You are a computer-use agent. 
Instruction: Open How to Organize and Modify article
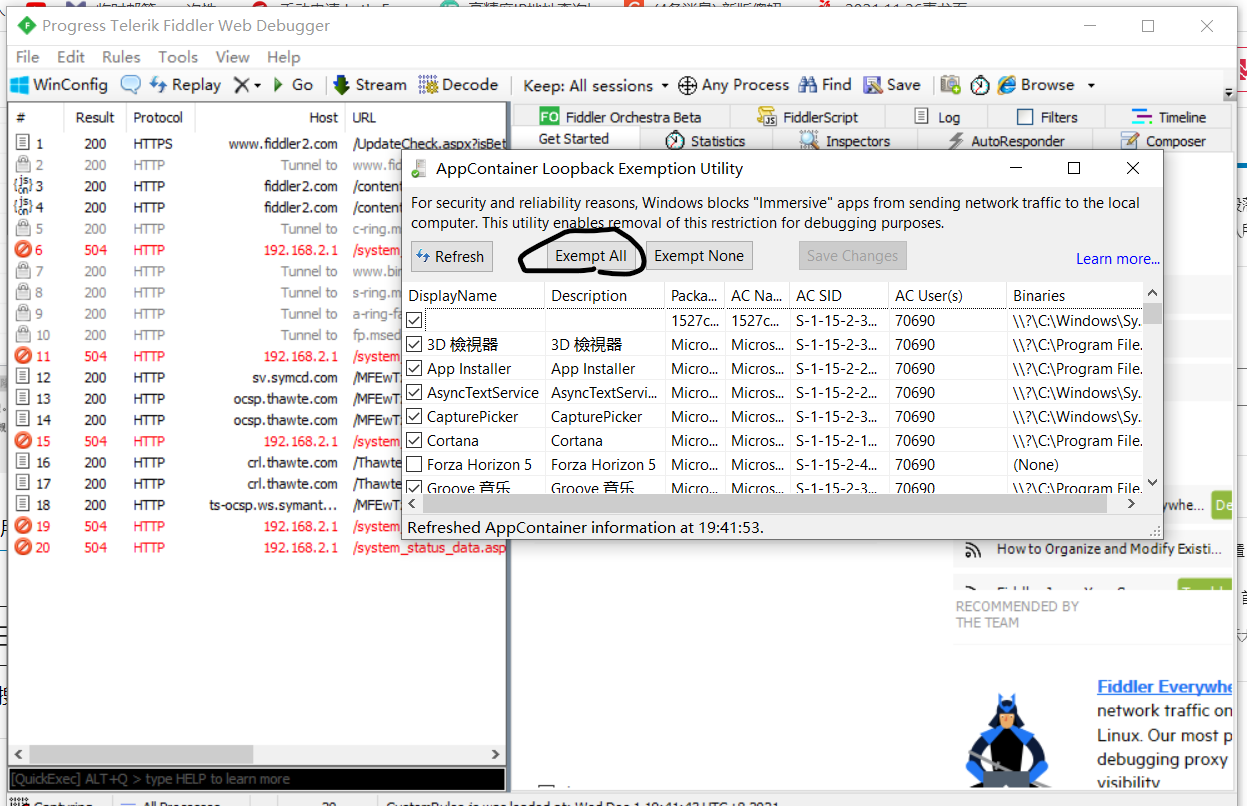click(1109, 549)
